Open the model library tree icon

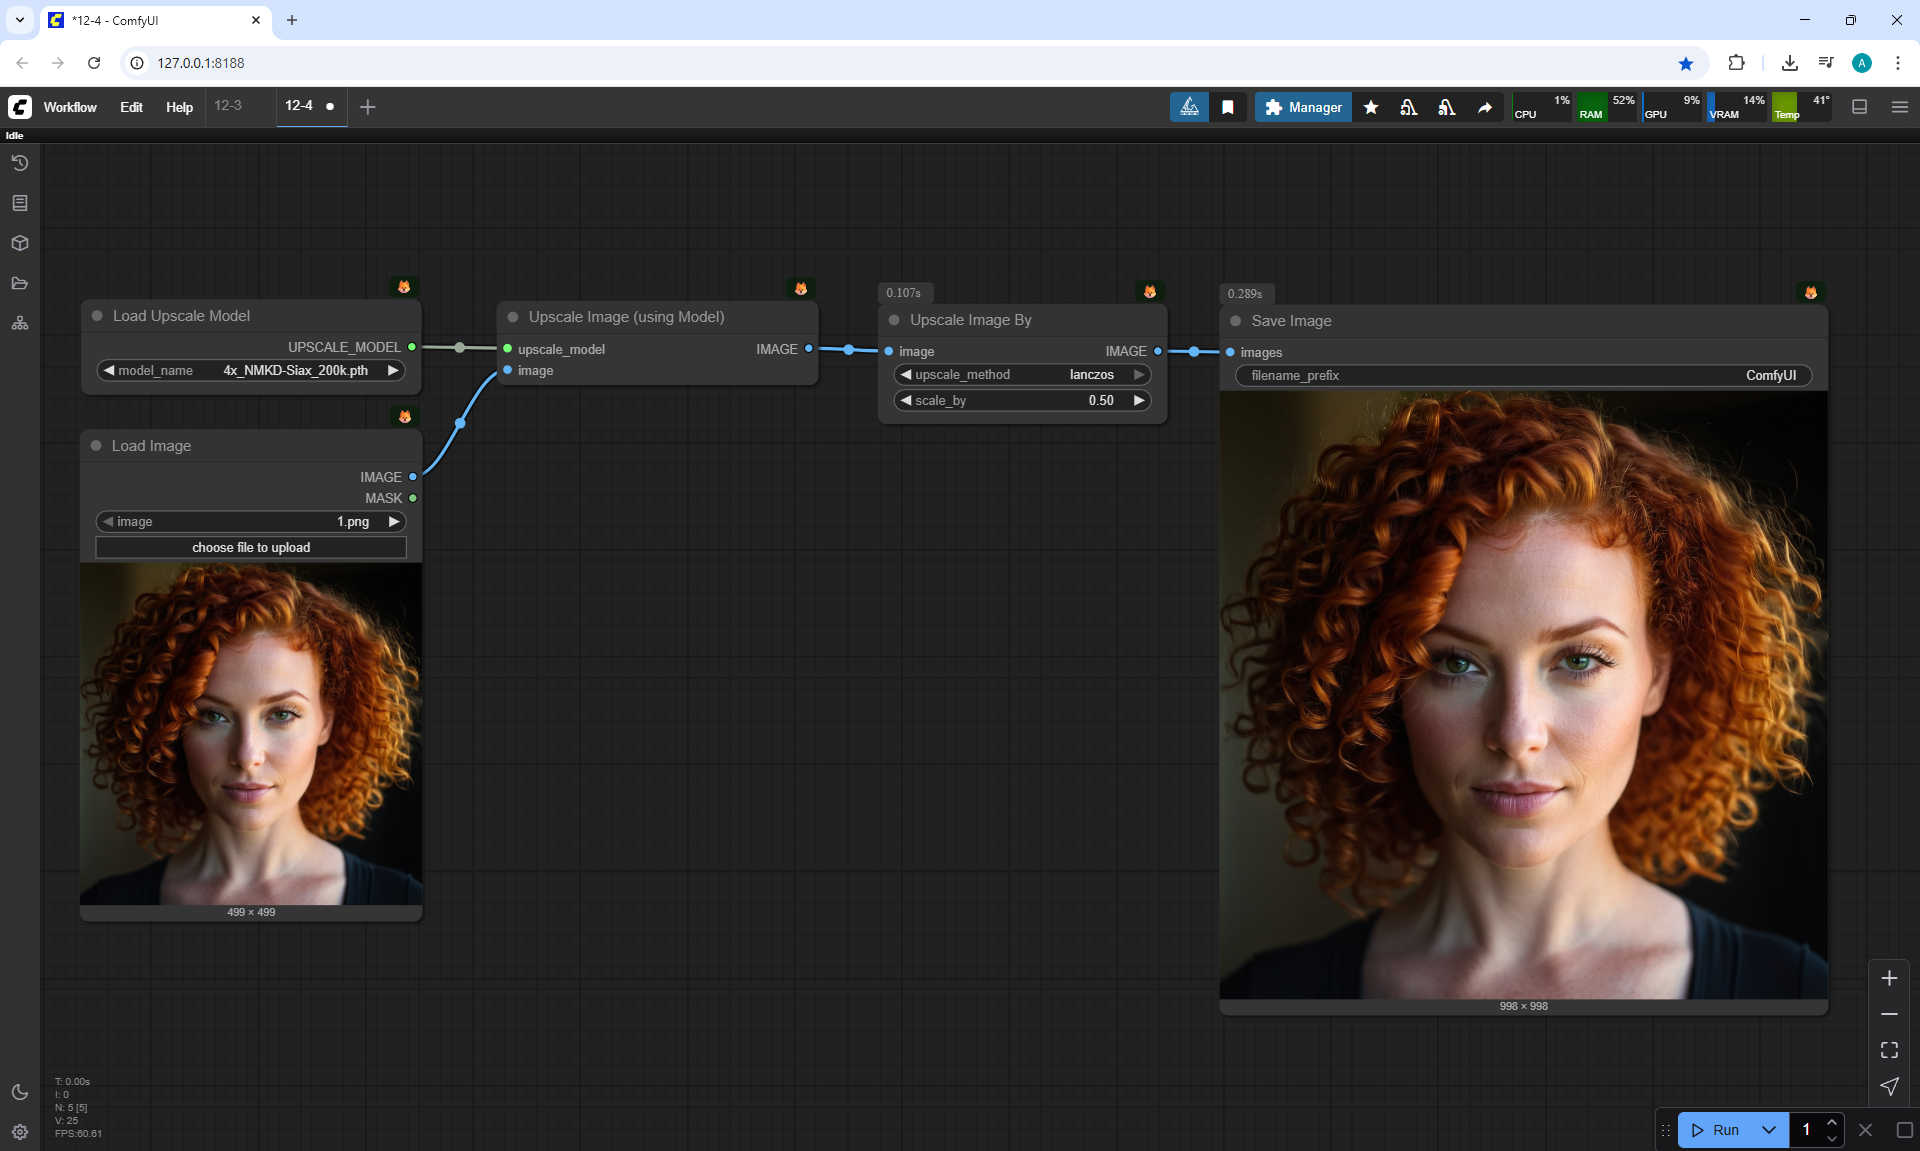20,323
